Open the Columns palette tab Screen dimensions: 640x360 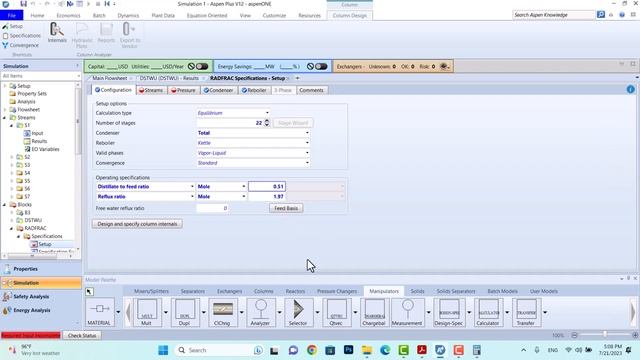(x=264, y=291)
